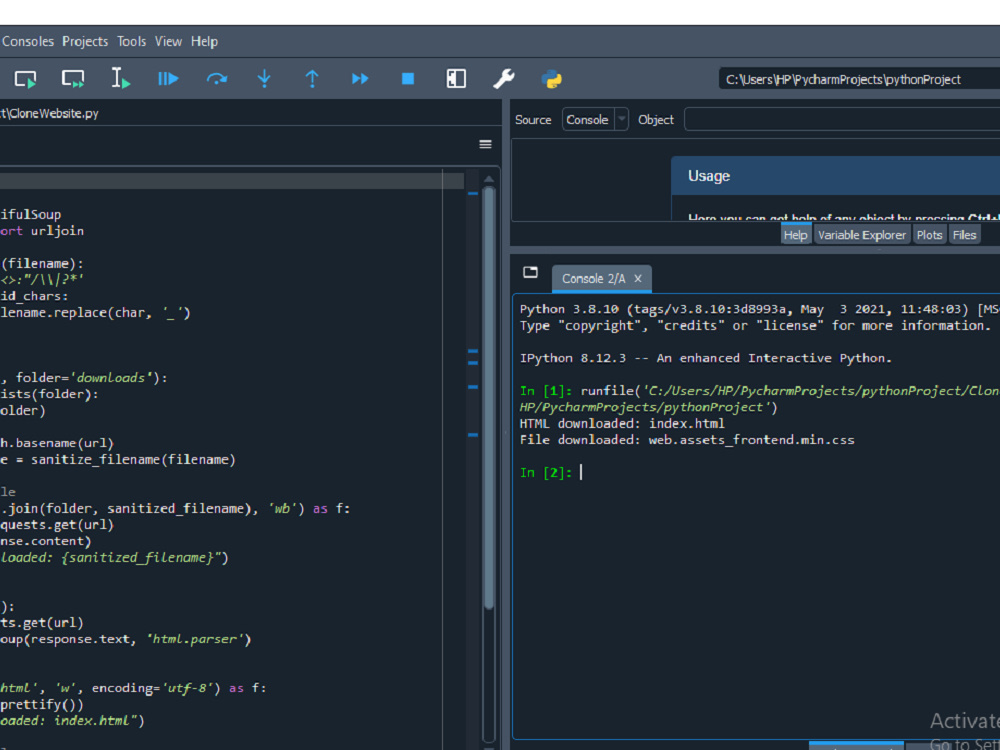Select the Files pane tab
This screenshot has height=750, width=1000.
(x=964, y=233)
